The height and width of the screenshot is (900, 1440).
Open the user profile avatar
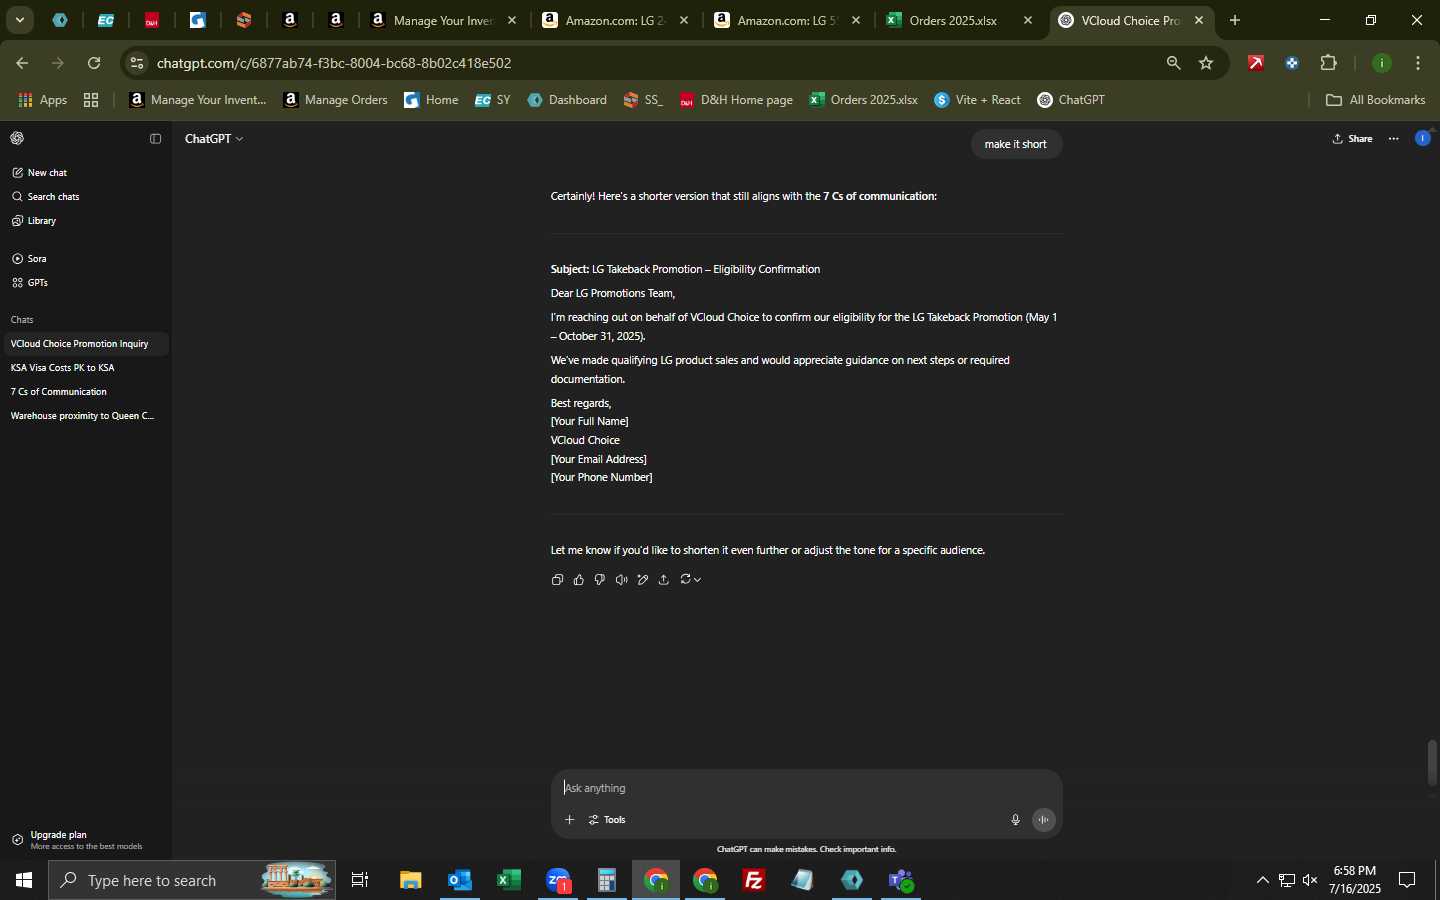click(x=1423, y=139)
